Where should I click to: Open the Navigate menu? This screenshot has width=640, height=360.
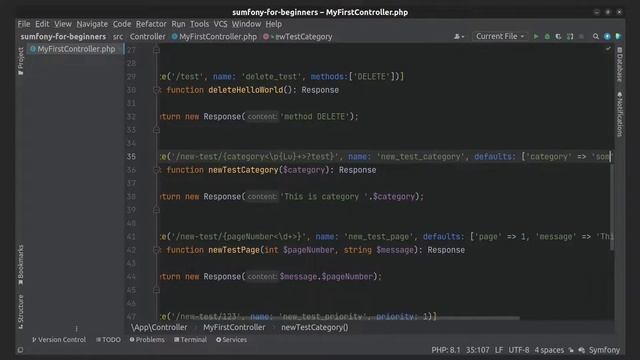tap(92, 24)
